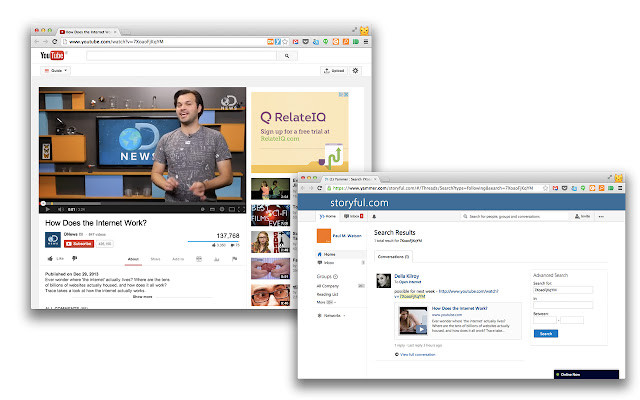This screenshot has width=640, height=400.
Task: Open Chrome menu in YouTube window
Action: point(366,42)
